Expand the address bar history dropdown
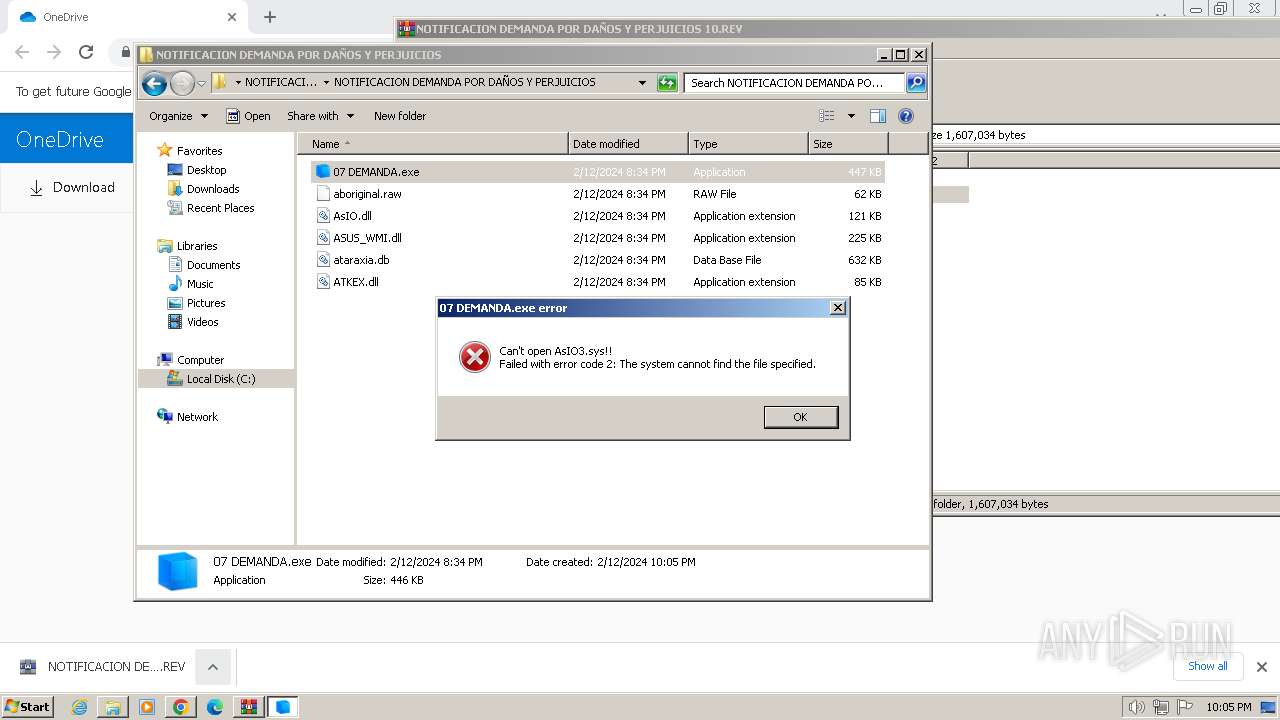 [x=642, y=83]
